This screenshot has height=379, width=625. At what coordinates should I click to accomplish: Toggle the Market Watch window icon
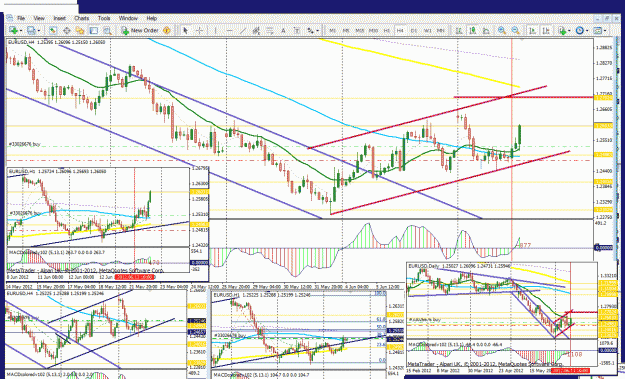tap(52, 30)
